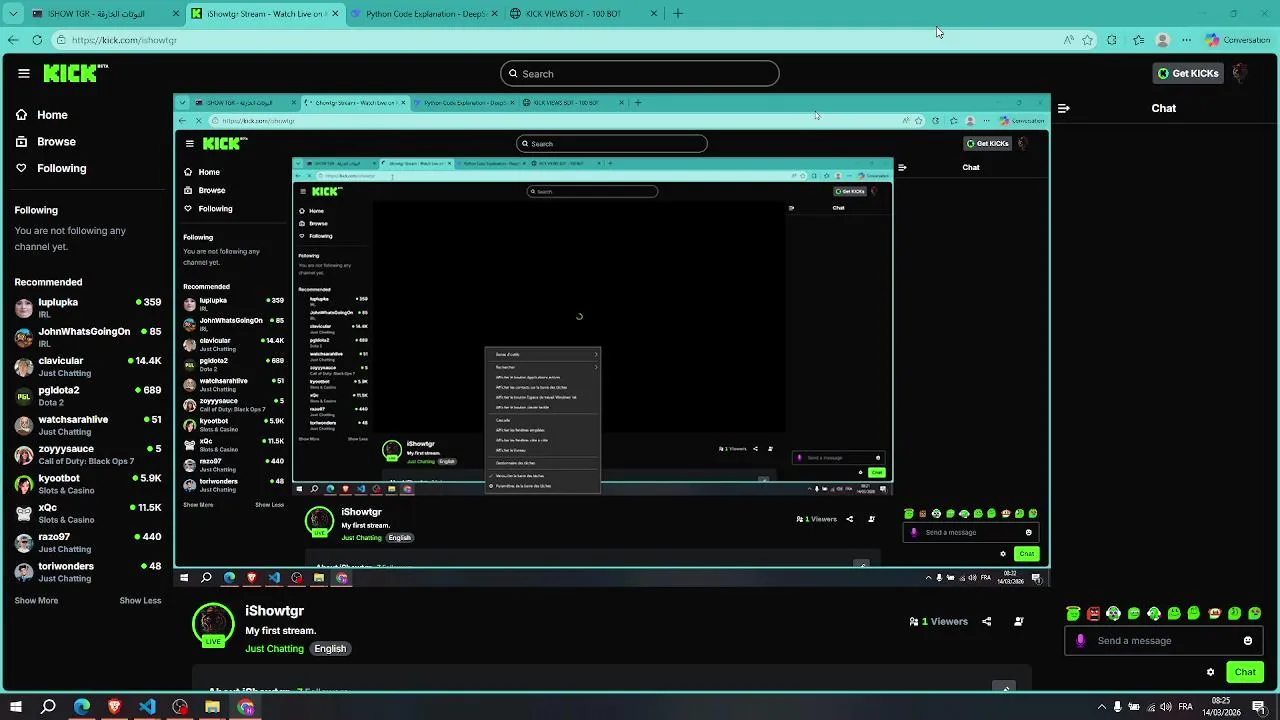1280x720 pixels.
Task: Pick the green halo emote above message box
Action: coord(1073,613)
